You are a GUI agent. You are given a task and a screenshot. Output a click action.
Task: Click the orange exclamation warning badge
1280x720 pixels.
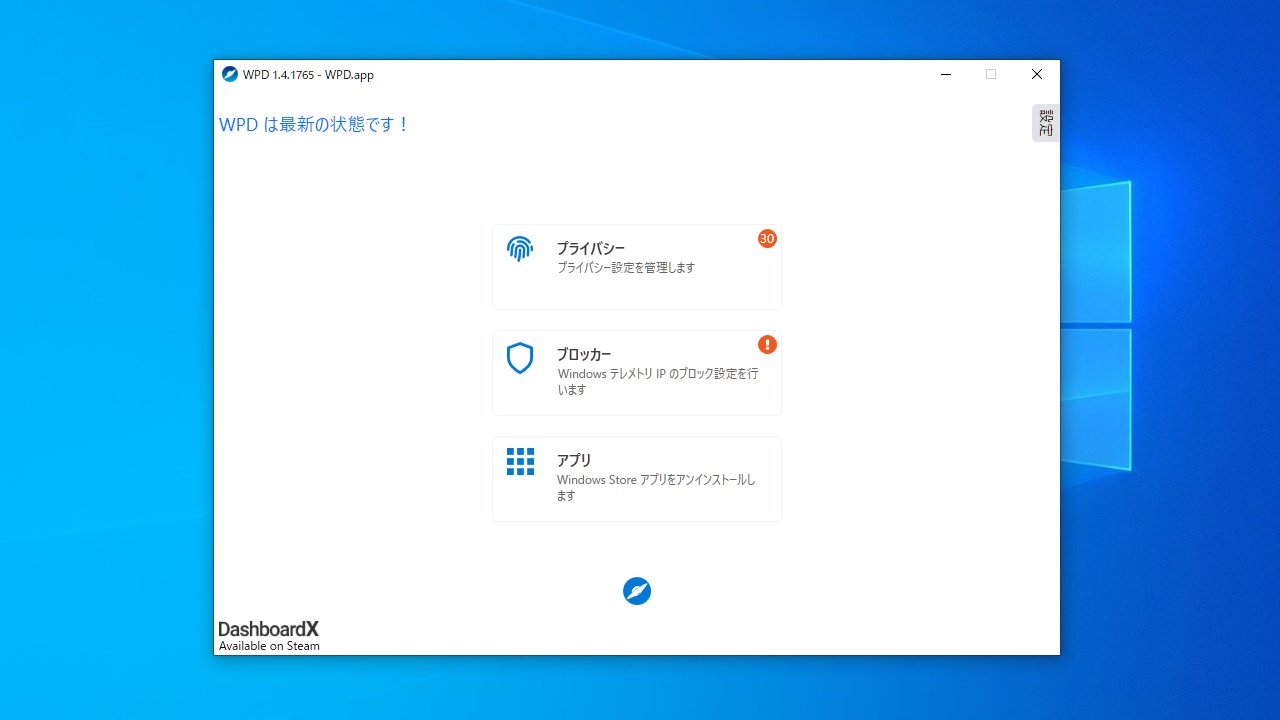[x=767, y=345]
